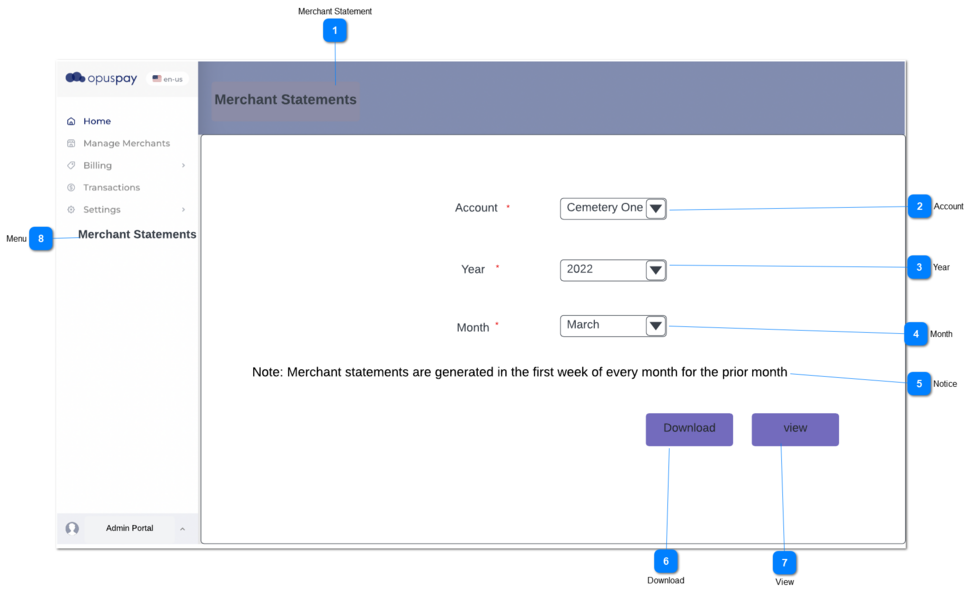Click the Merchant Statements page header
Screen dimensions: 972x595
tap(285, 99)
